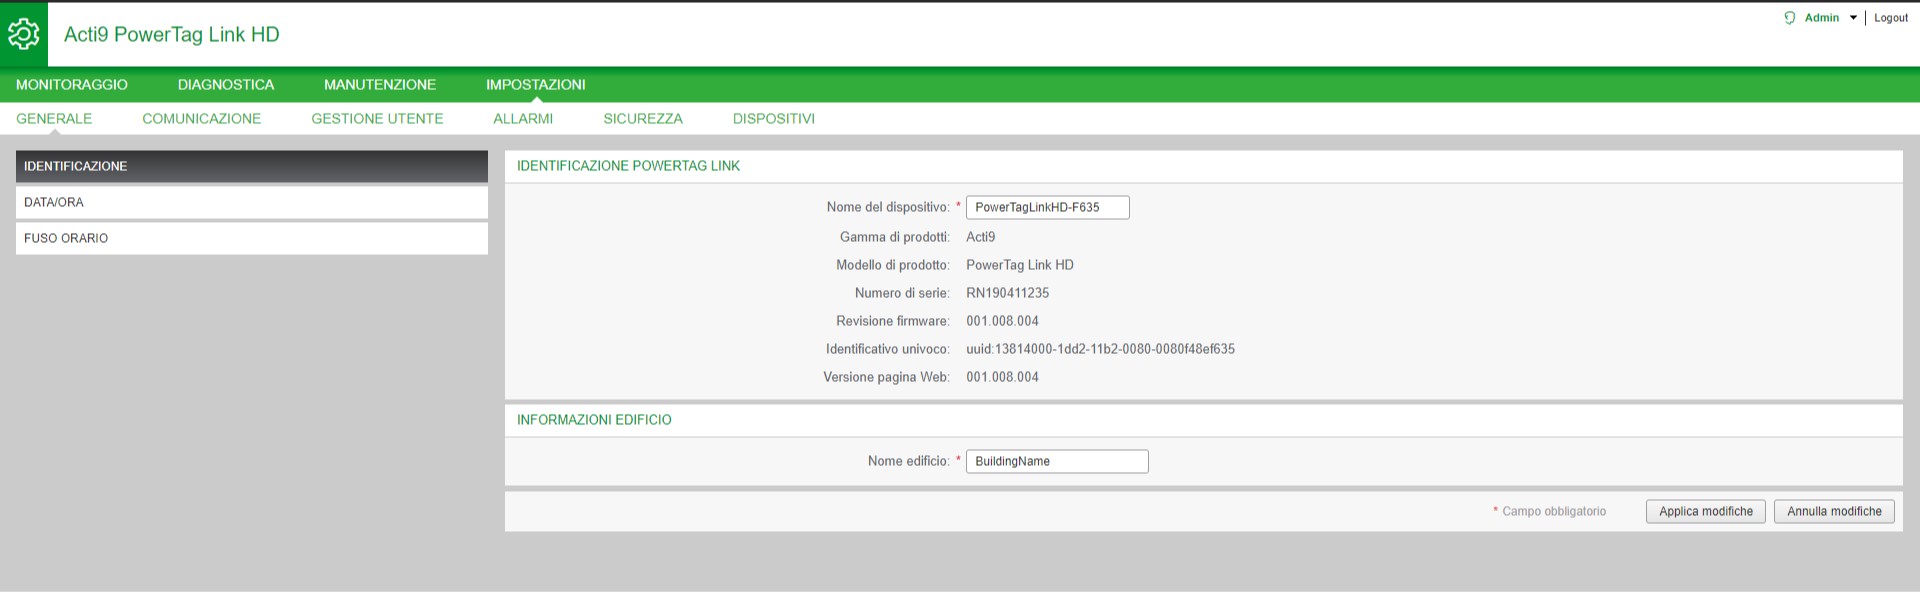Switch to the SICUREZZA tab
The width and height of the screenshot is (1920, 592).
[643, 119]
